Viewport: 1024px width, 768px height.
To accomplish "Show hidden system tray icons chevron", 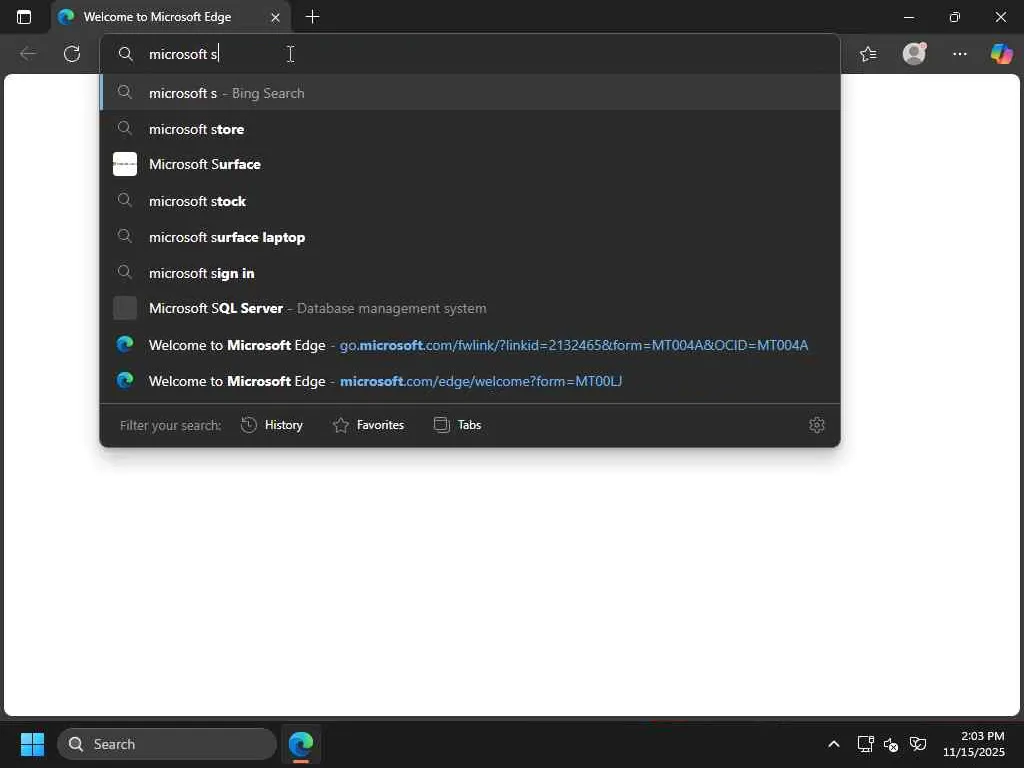I will [834, 744].
